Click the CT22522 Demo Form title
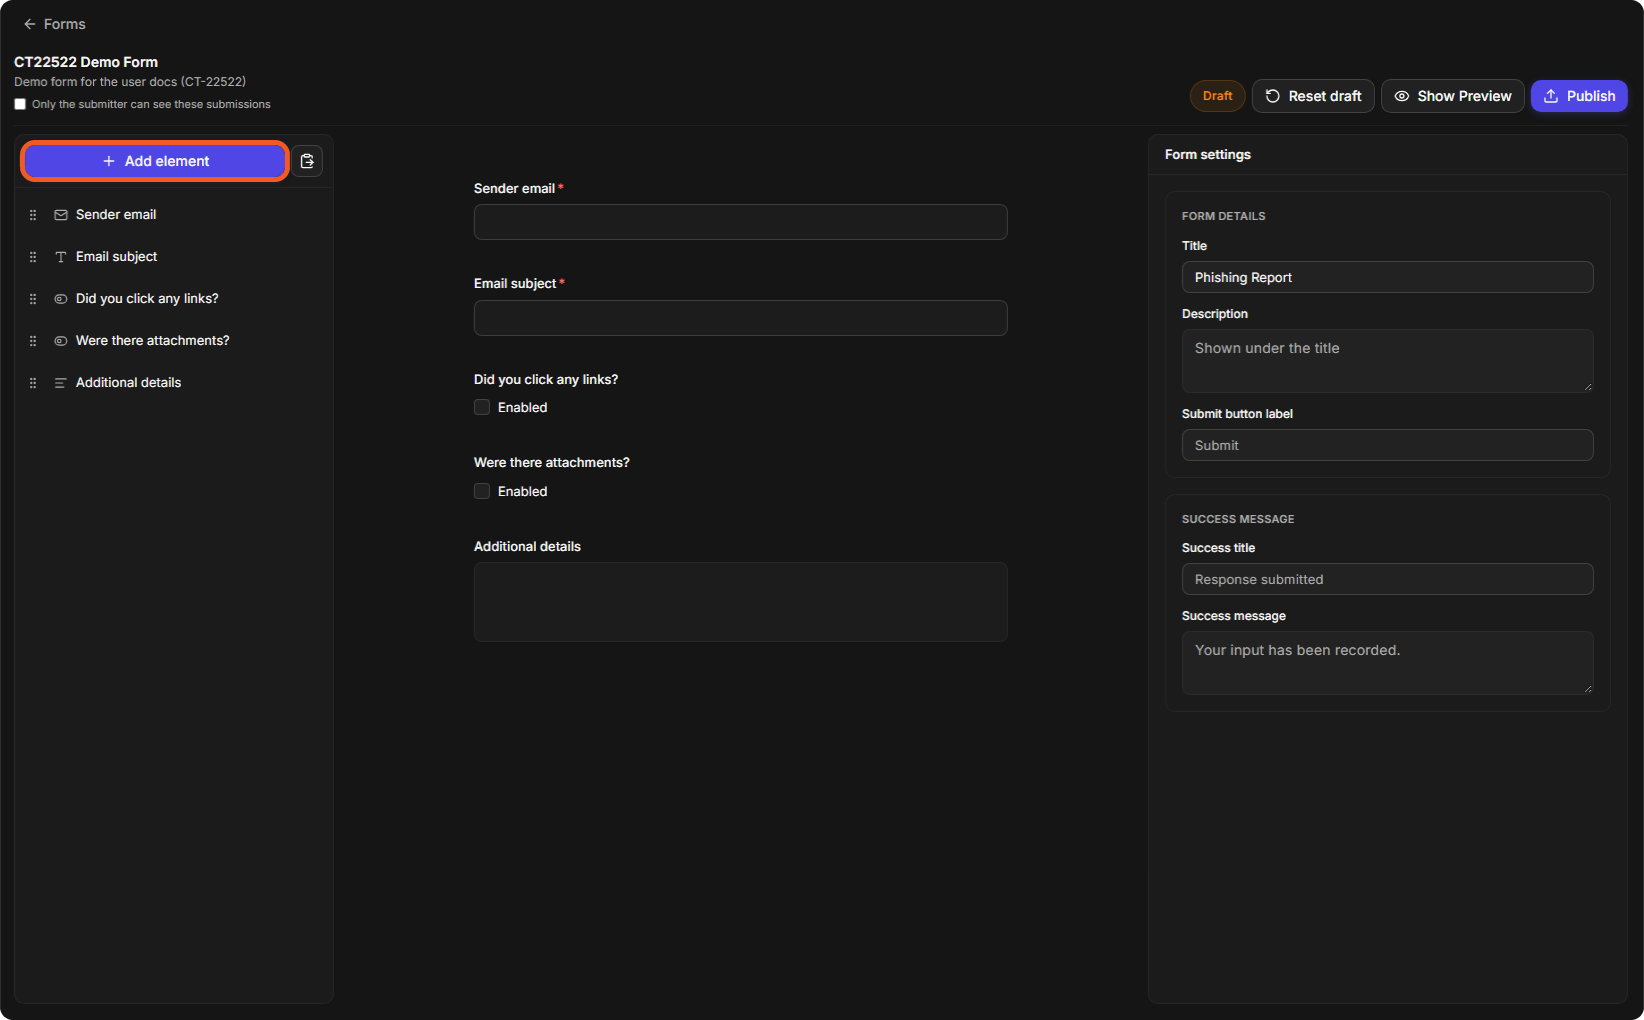The image size is (1644, 1020). 86,62
